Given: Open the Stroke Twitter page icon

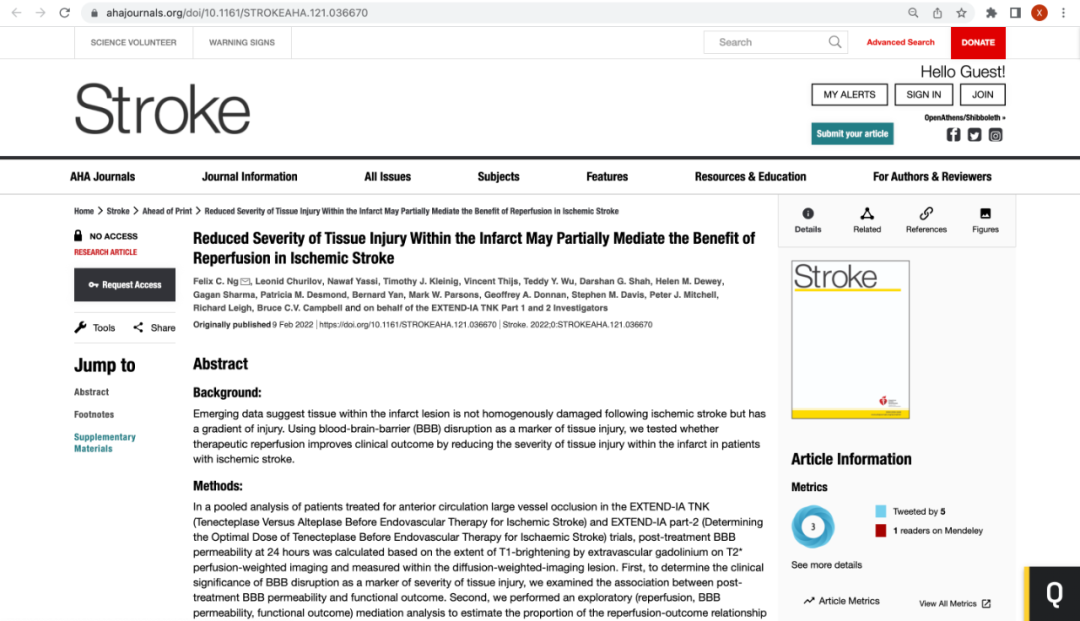Looking at the screenshot, I should 975,135.
